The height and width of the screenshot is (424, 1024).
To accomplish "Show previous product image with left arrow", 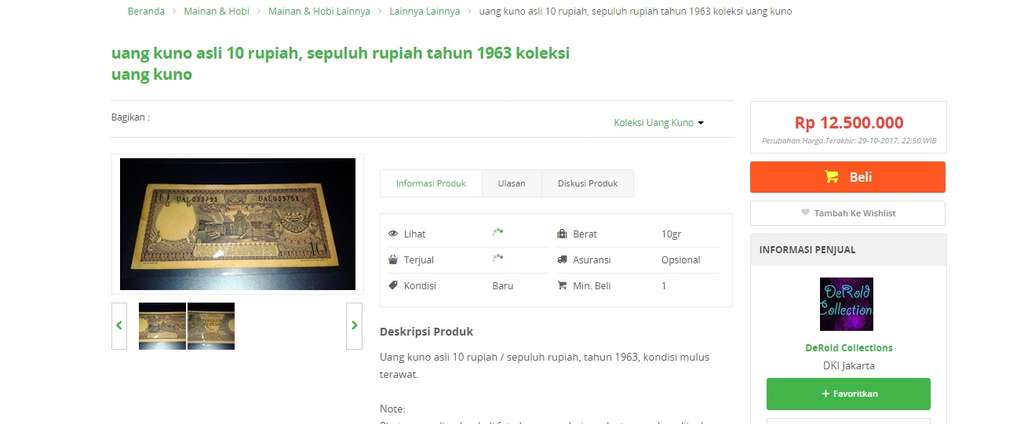I will coord(119,325).
